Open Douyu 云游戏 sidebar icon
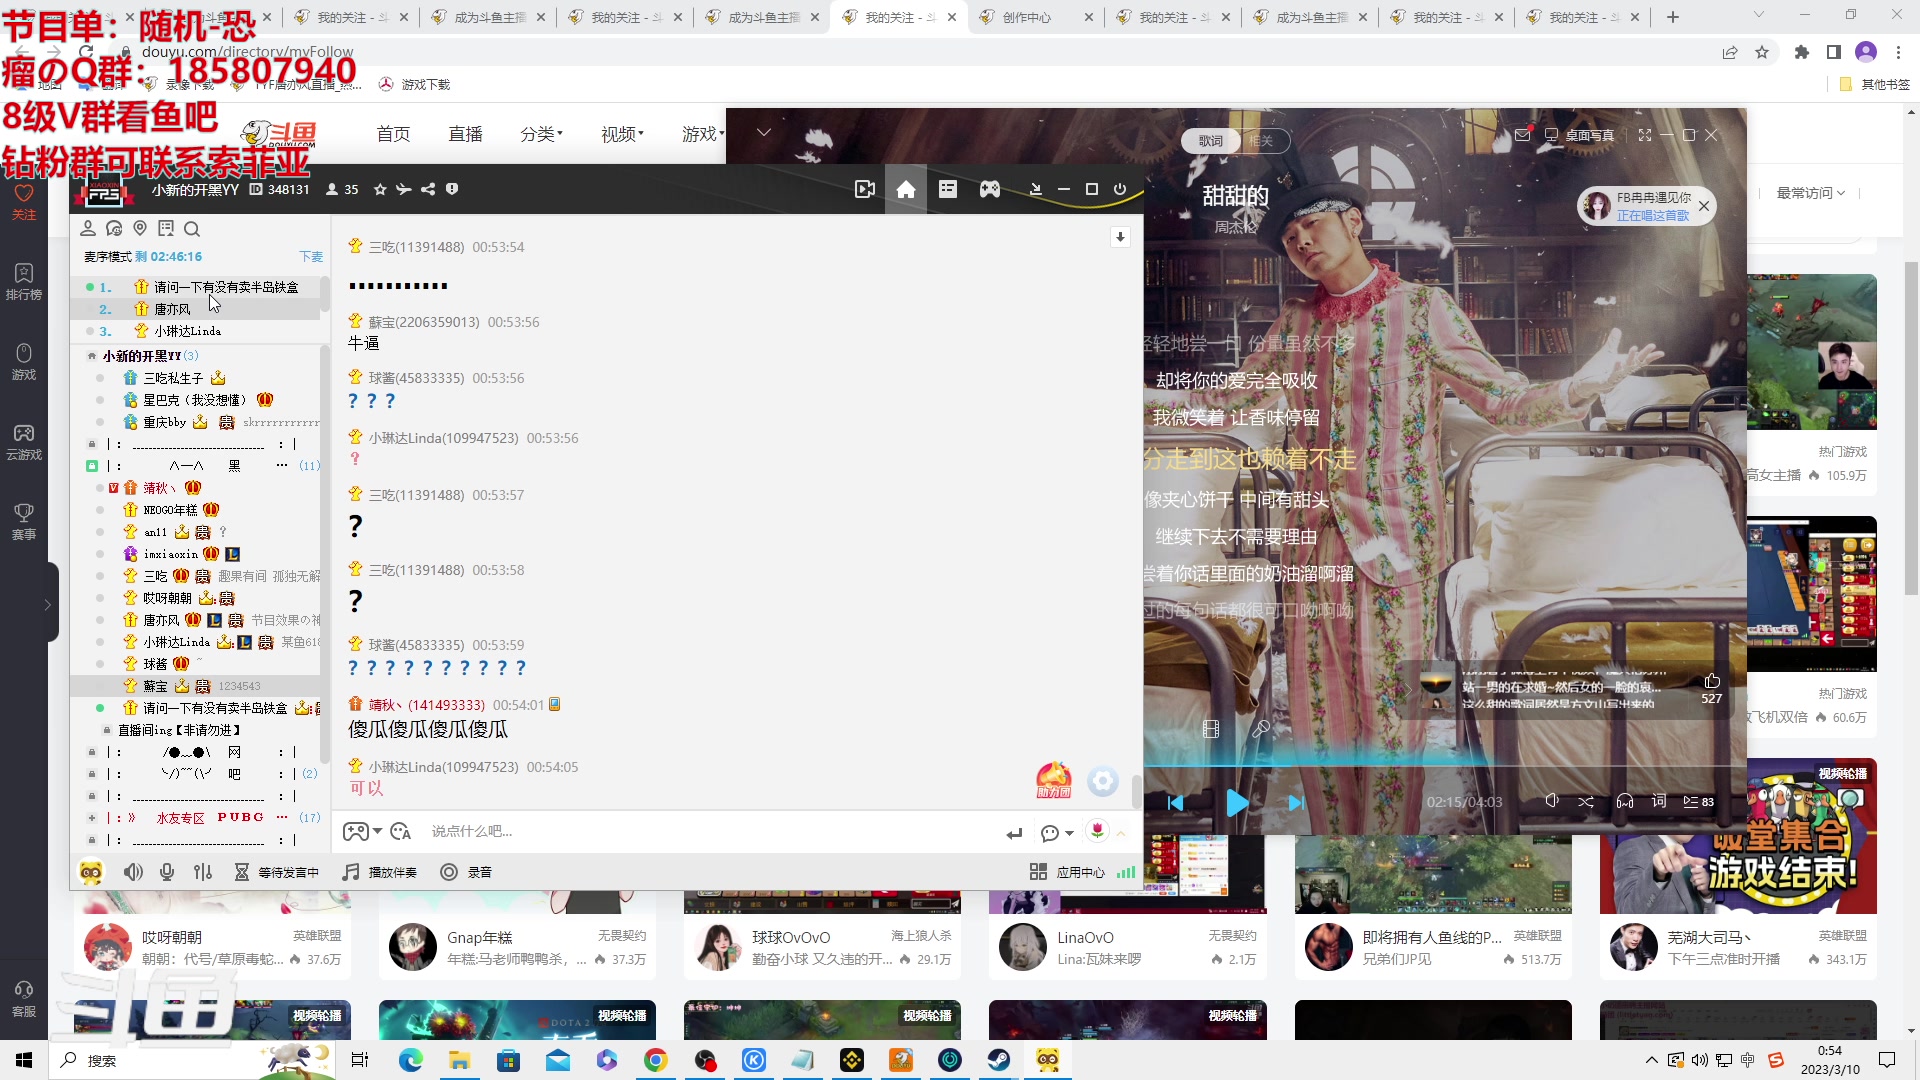The width and height of the screenshot is (1920, 1080). pyautogui.click(x=24, y=441)
